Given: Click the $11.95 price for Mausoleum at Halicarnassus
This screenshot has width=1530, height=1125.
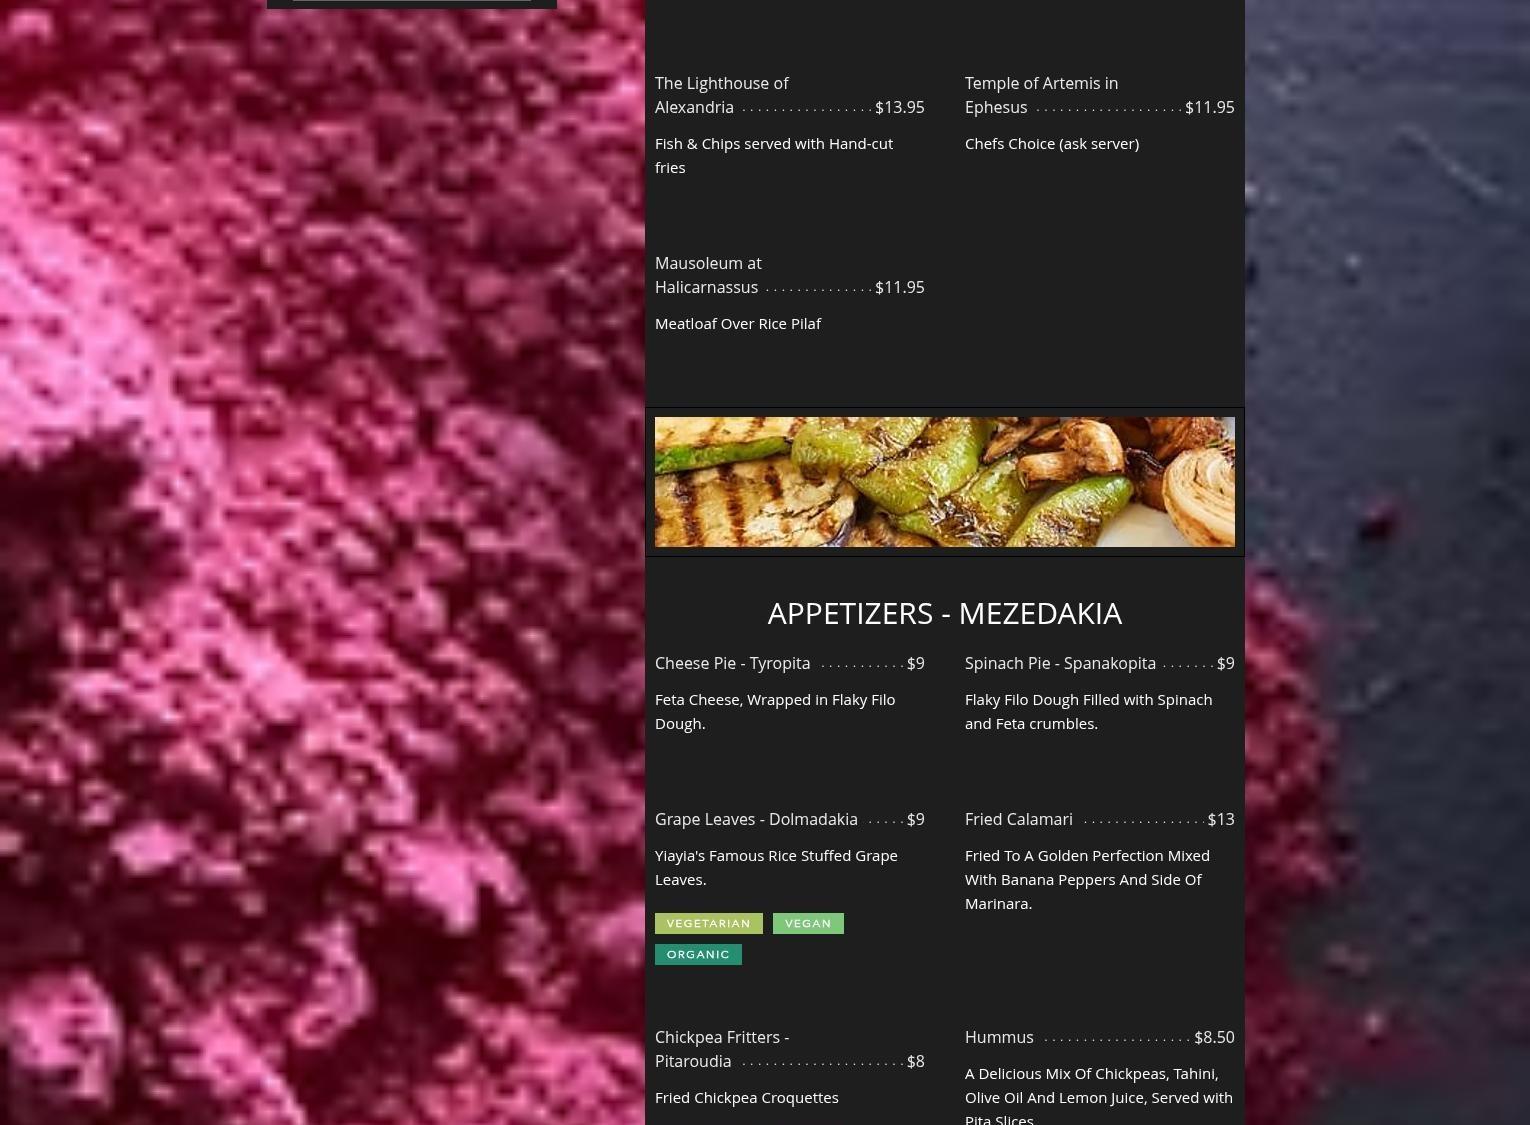Looking at the screenshot, I should click(x=900, y=287).
